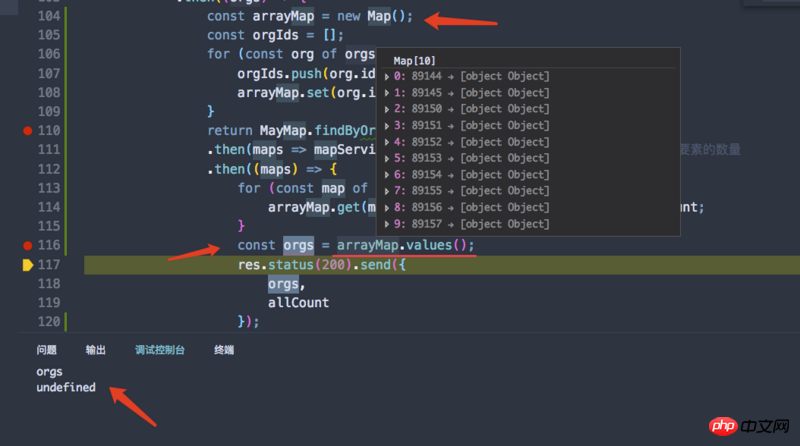Click line number 113 in gutter
The image size is (800, 446).
(49, 188)
